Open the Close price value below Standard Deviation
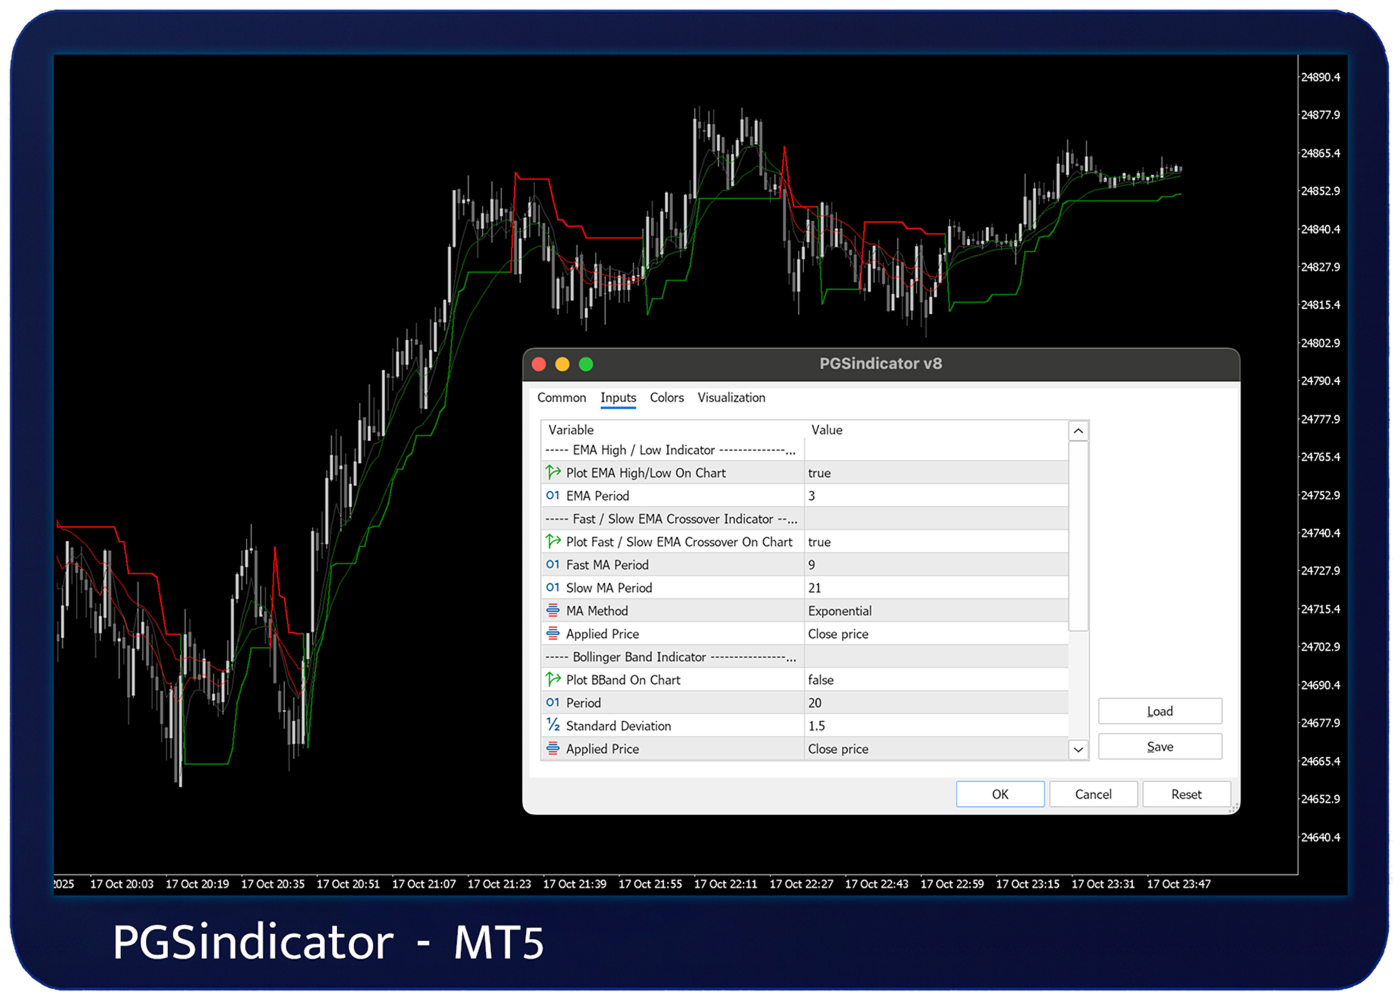The image size is (1400, 1000). coord(936,749)
